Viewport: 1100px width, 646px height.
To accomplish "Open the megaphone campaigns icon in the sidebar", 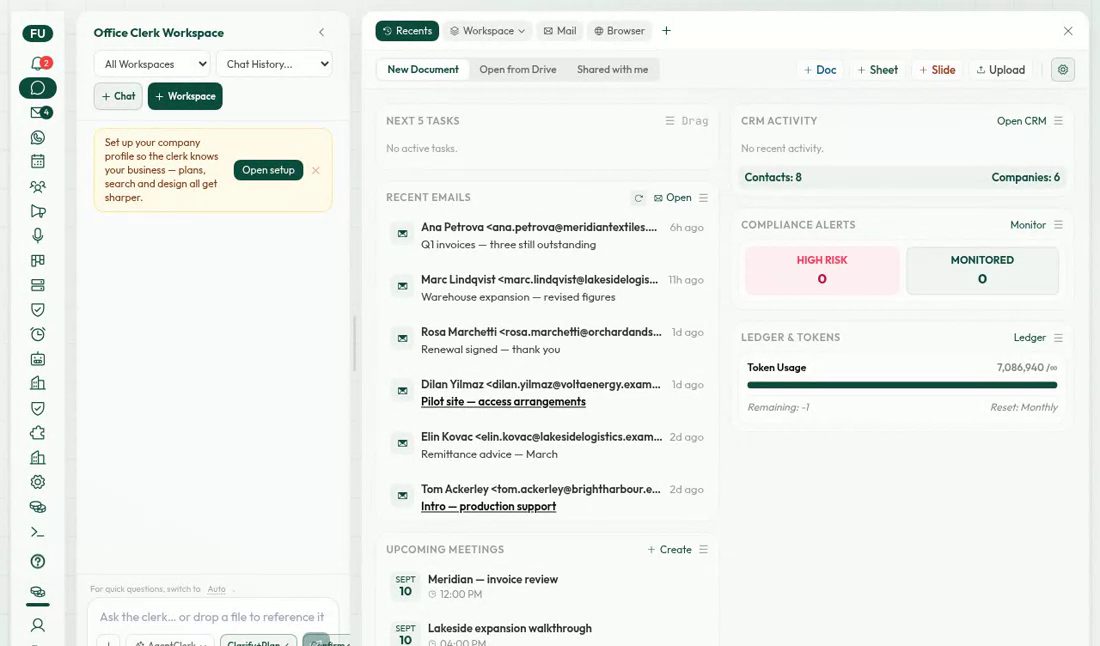I will (x=38, y=211).
